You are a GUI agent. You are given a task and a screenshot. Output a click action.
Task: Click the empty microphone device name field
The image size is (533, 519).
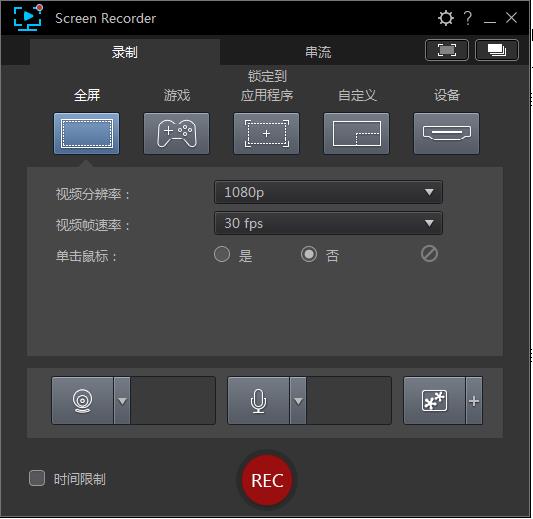pyautogui.click(x=349, y=401)
